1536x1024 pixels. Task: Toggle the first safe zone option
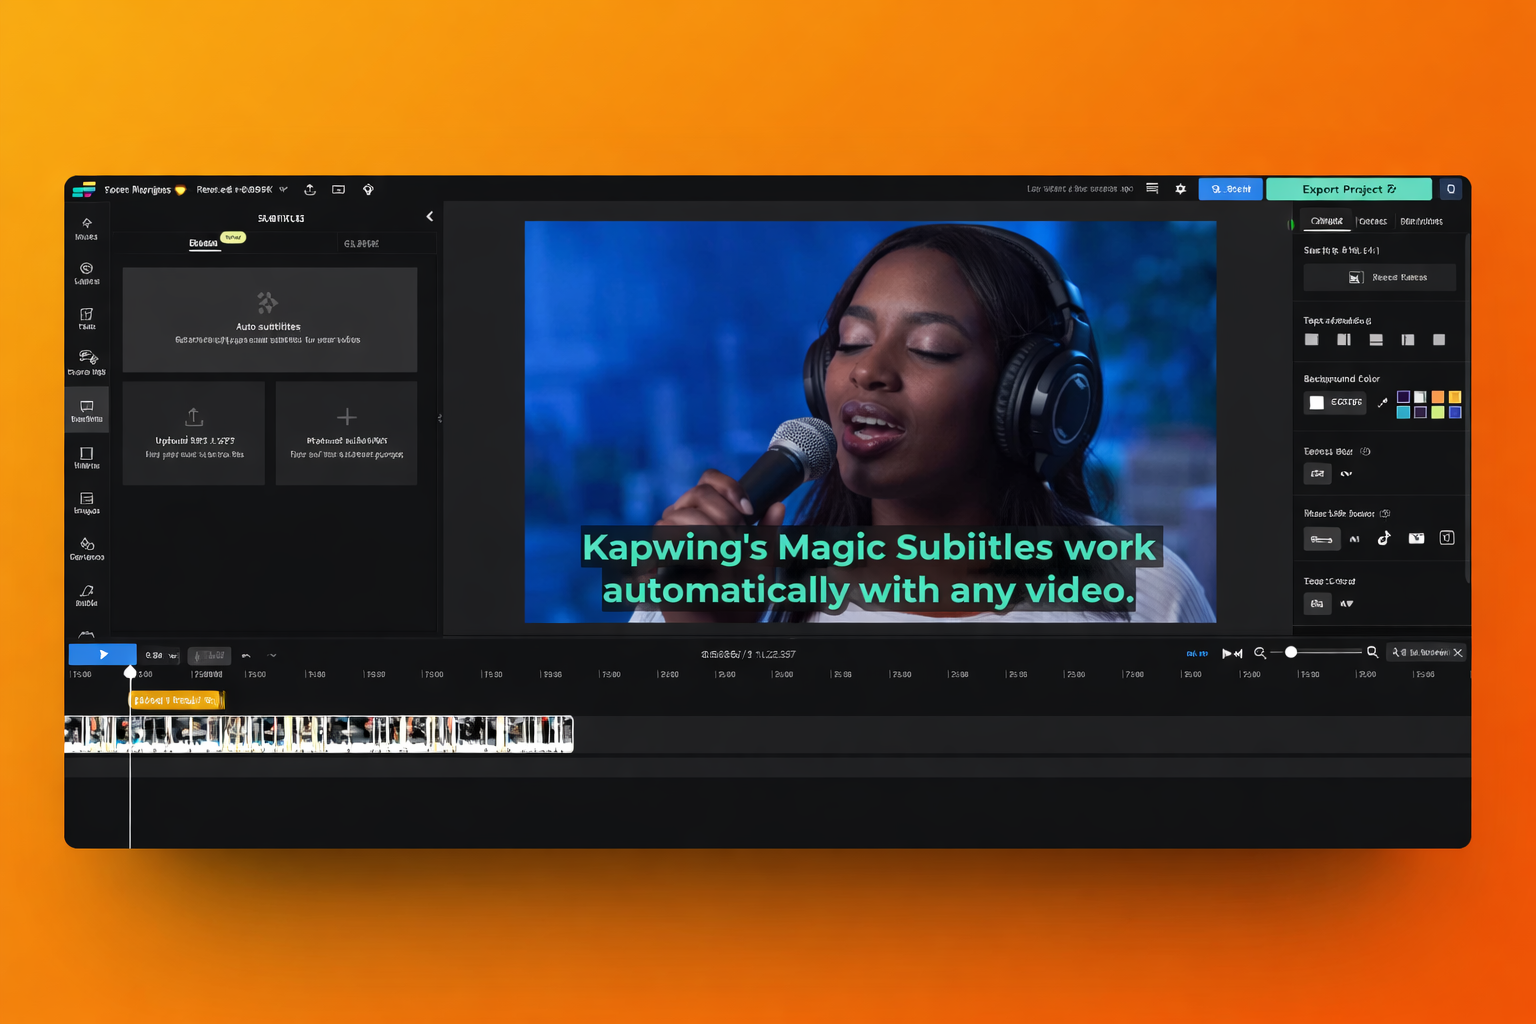point(1321,538)
